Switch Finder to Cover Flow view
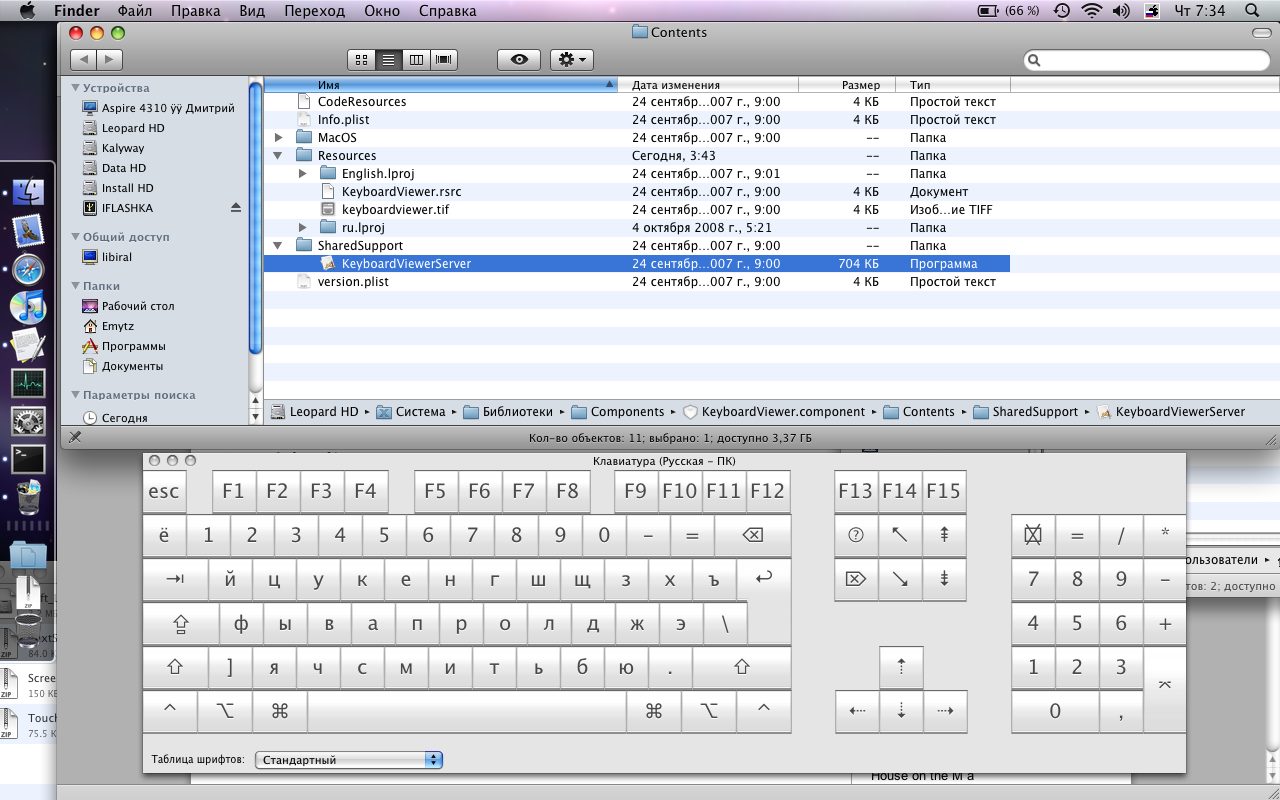1280x800 pixels. click(444, 60)
